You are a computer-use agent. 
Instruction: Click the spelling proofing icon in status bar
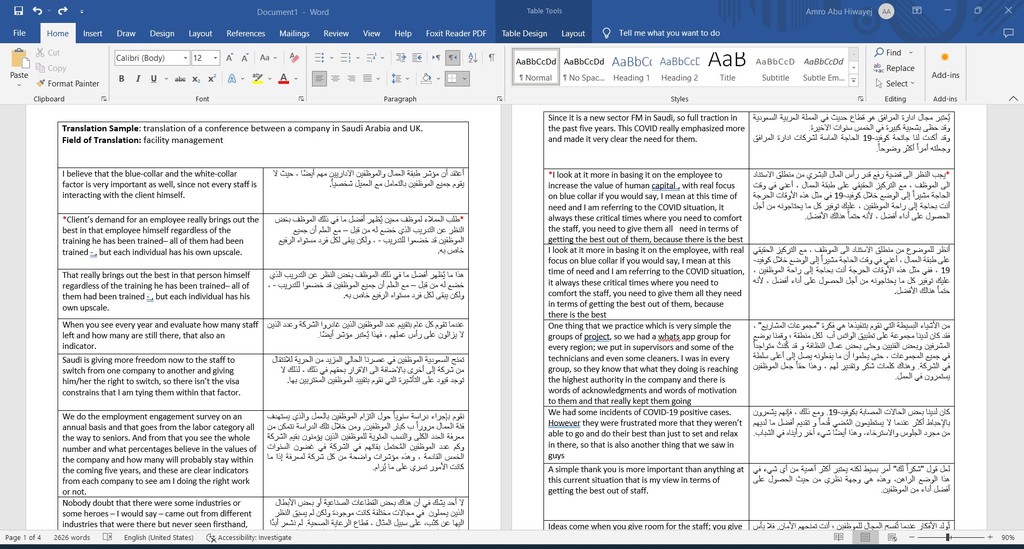[x=108, y=537]
